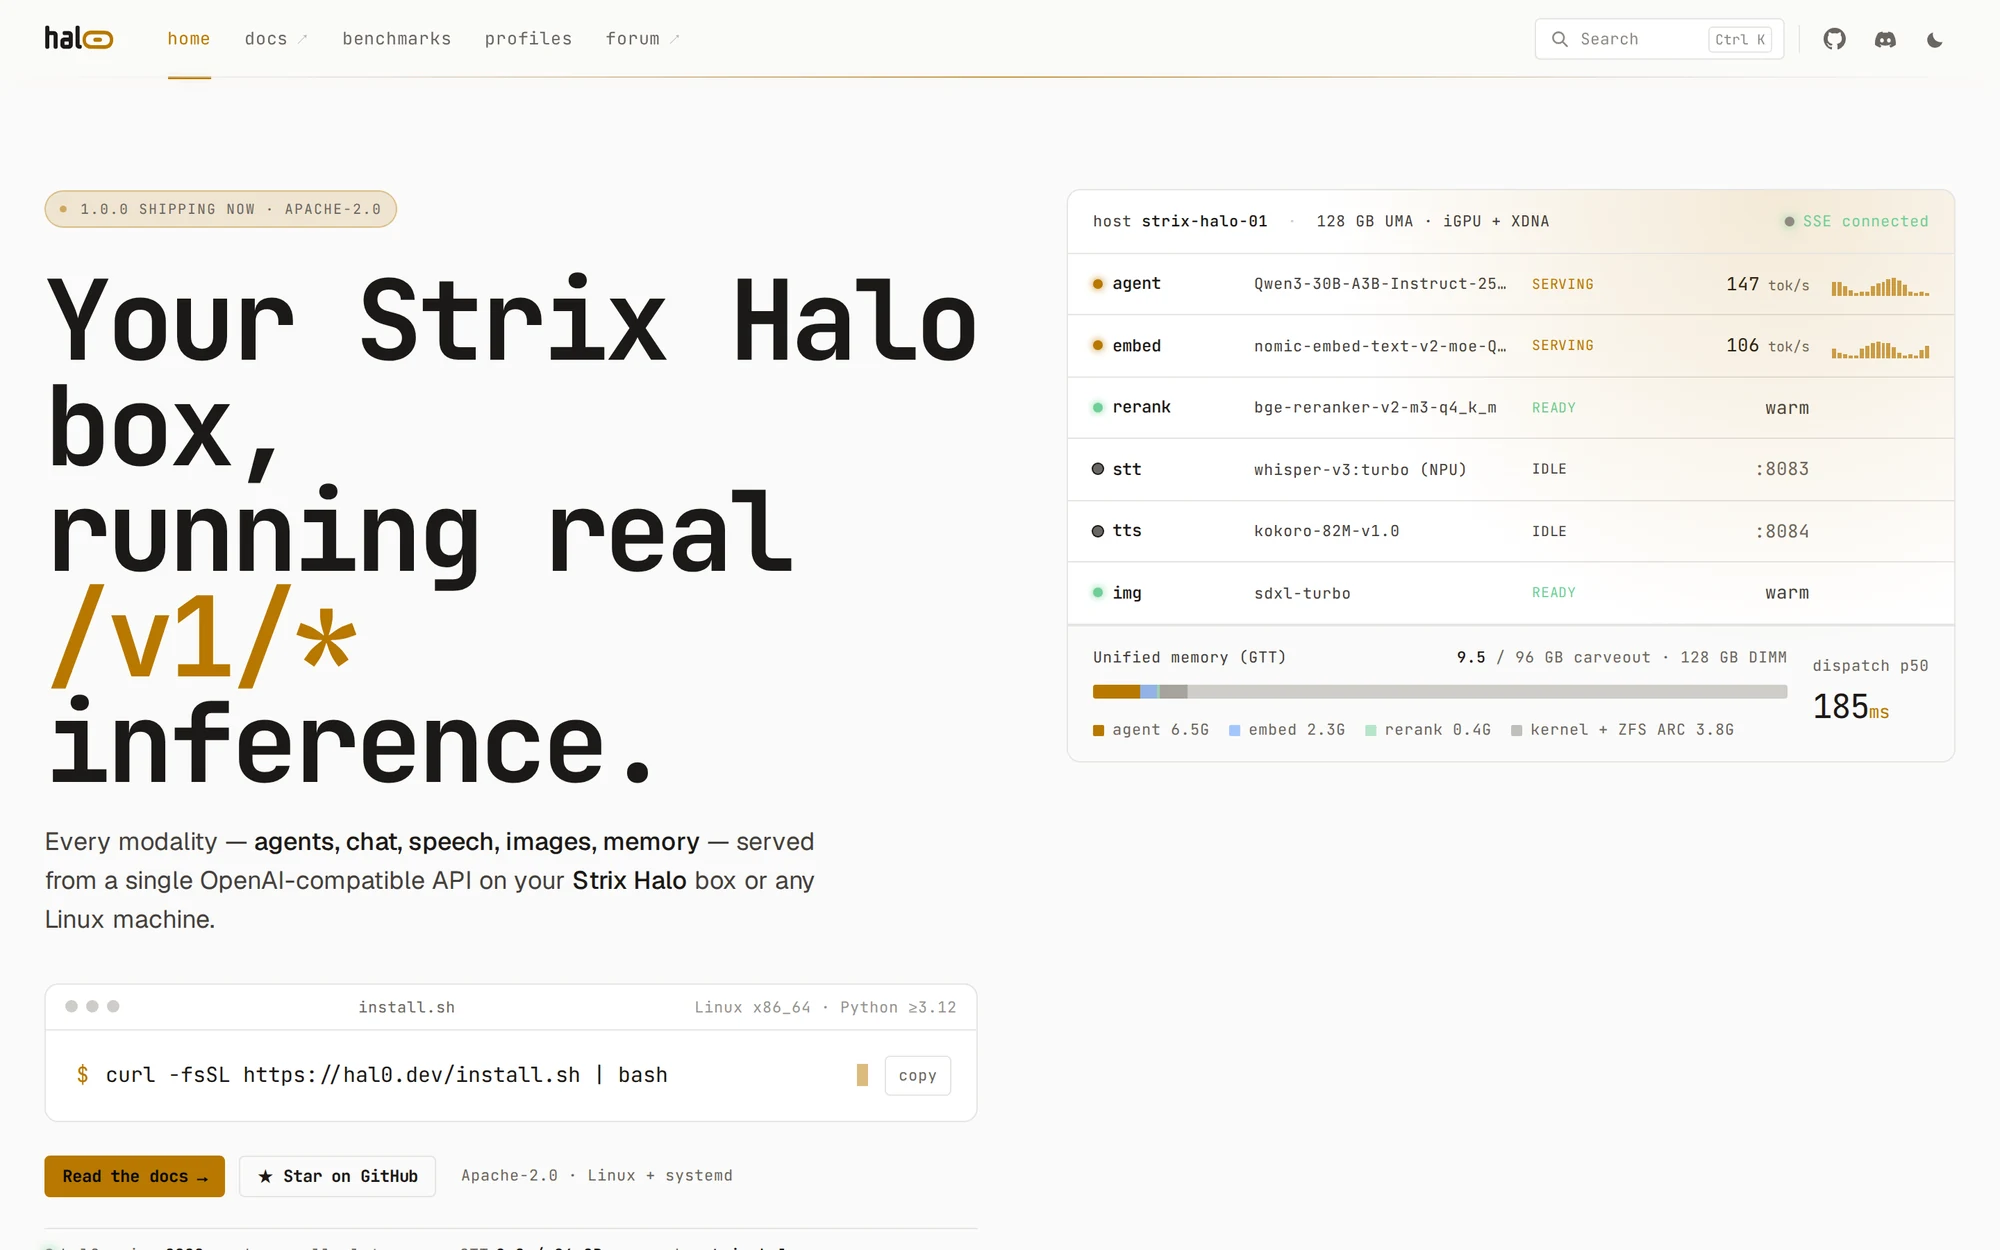
Task: Click the SSE connected indicator
Action: [1856, 221]
